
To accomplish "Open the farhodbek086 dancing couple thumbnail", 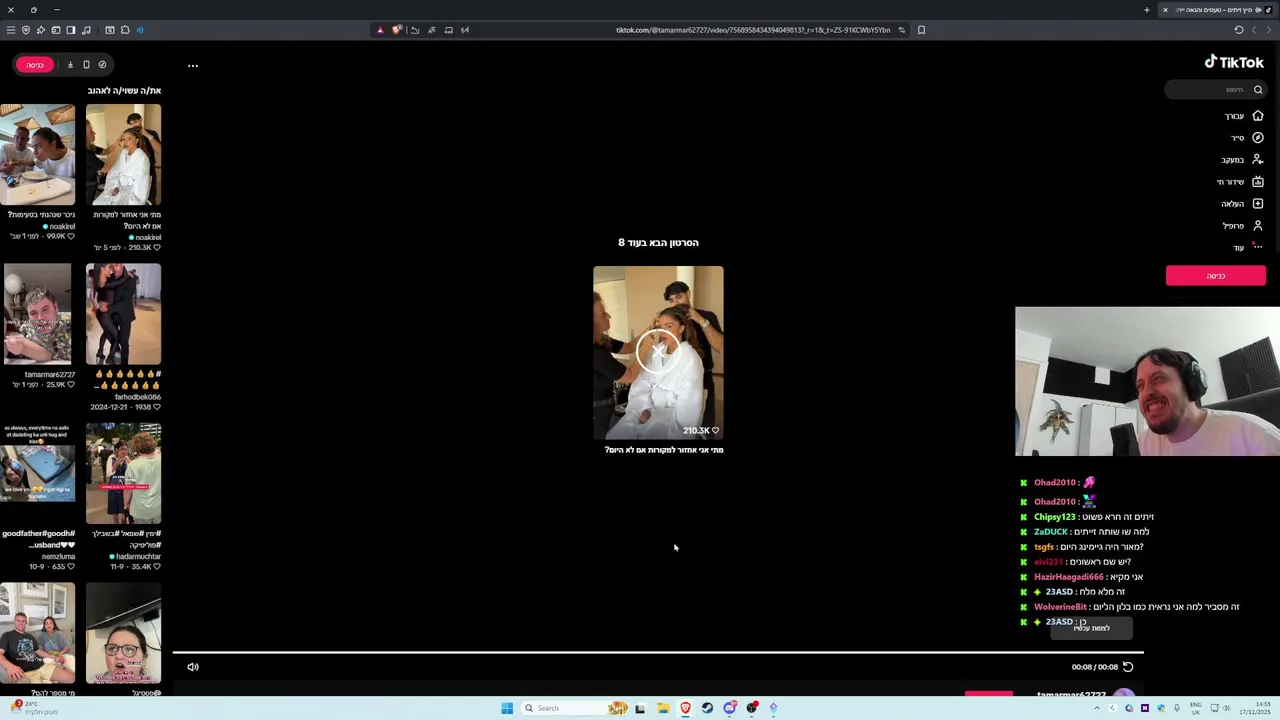I will (x=123, y=314).
